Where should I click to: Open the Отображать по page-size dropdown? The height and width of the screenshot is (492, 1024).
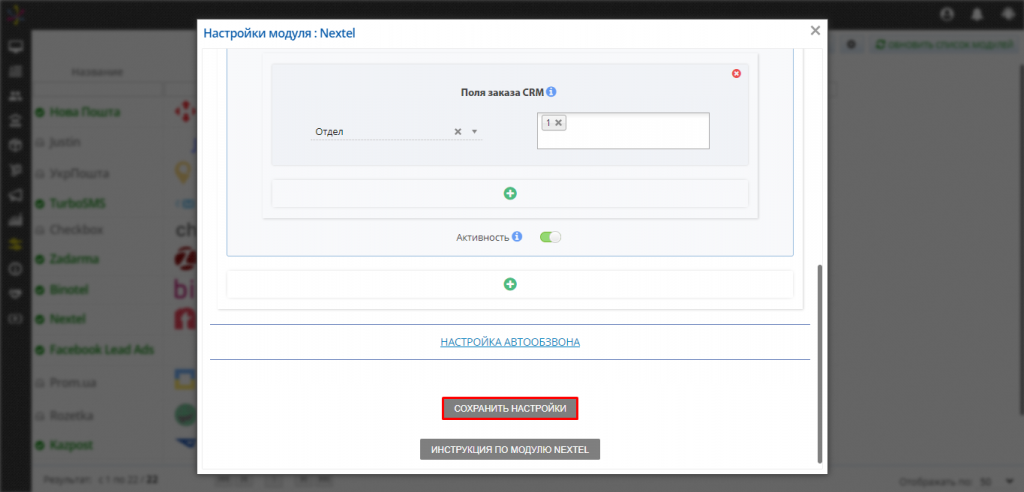pos(995,480)
